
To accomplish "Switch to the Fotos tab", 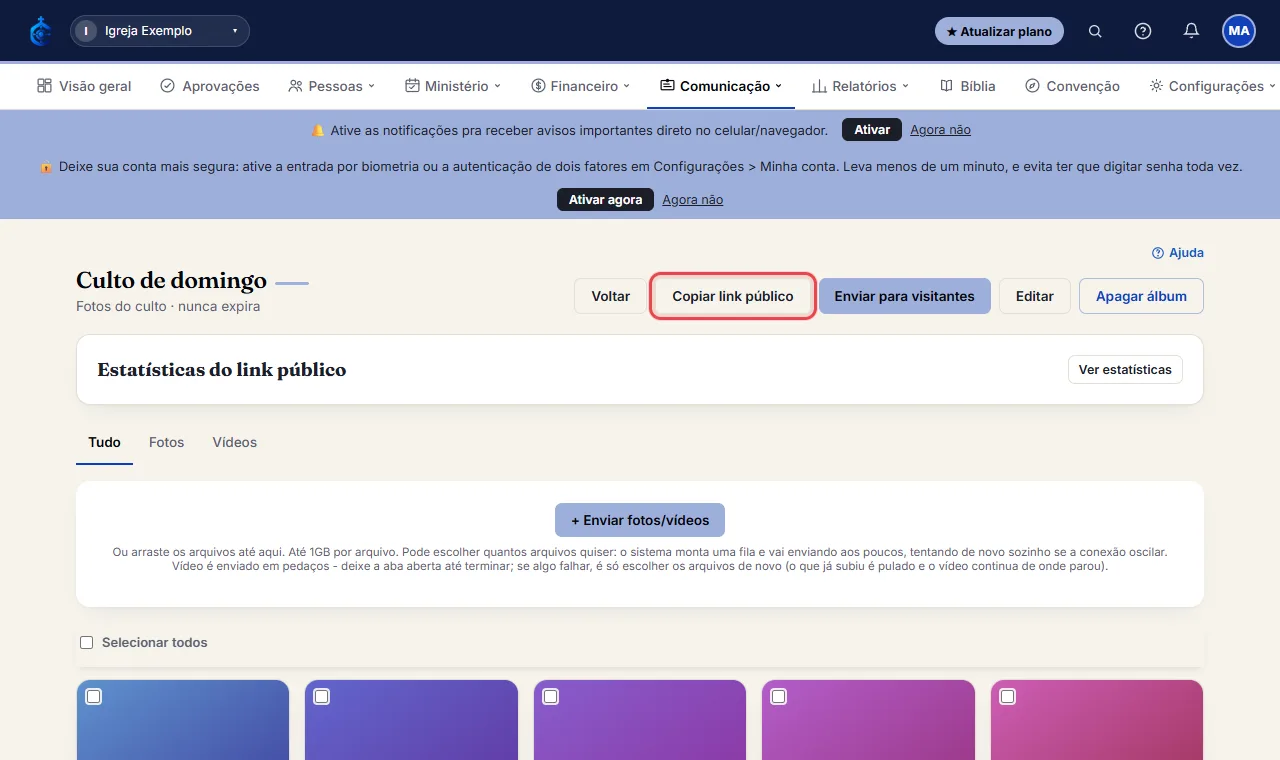I will [166, 442].
